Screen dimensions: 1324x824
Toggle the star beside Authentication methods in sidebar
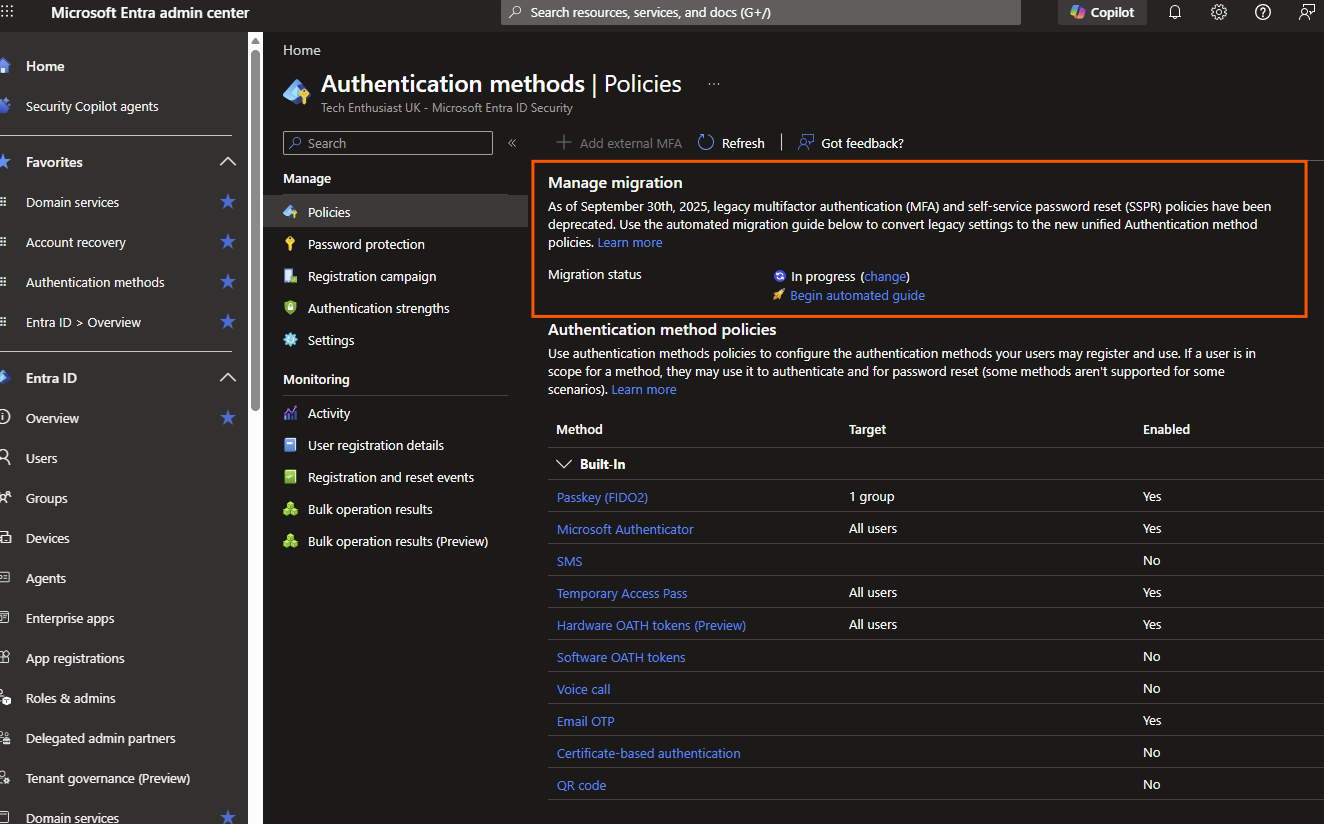[228, 282]
